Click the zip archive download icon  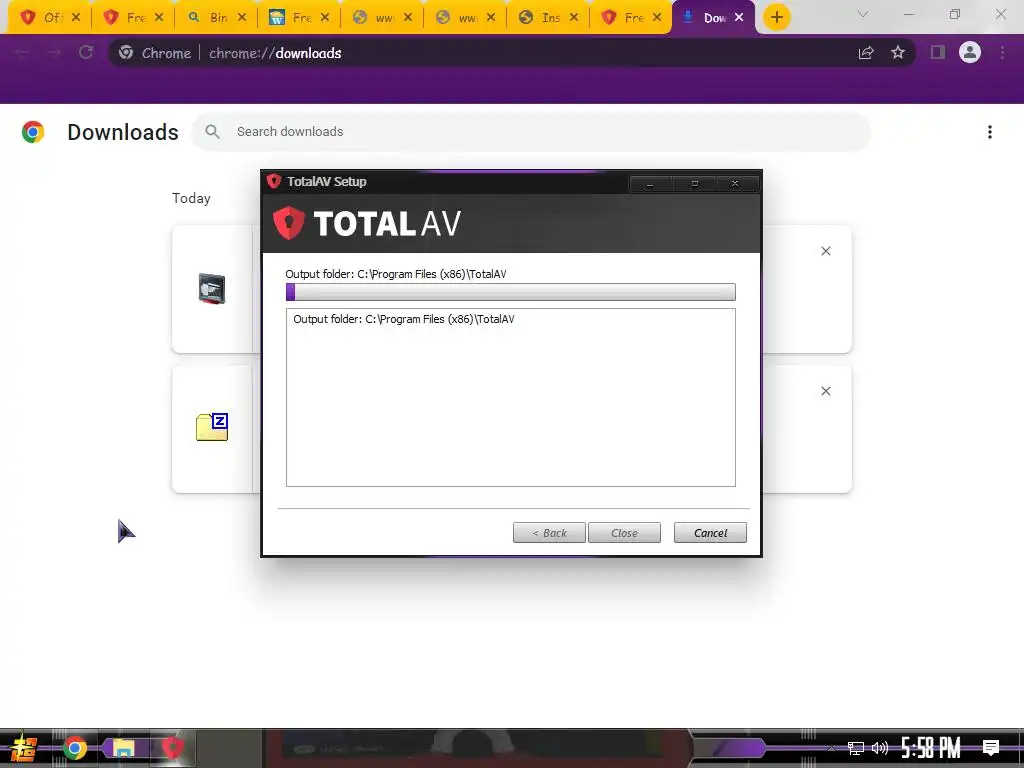212,427
